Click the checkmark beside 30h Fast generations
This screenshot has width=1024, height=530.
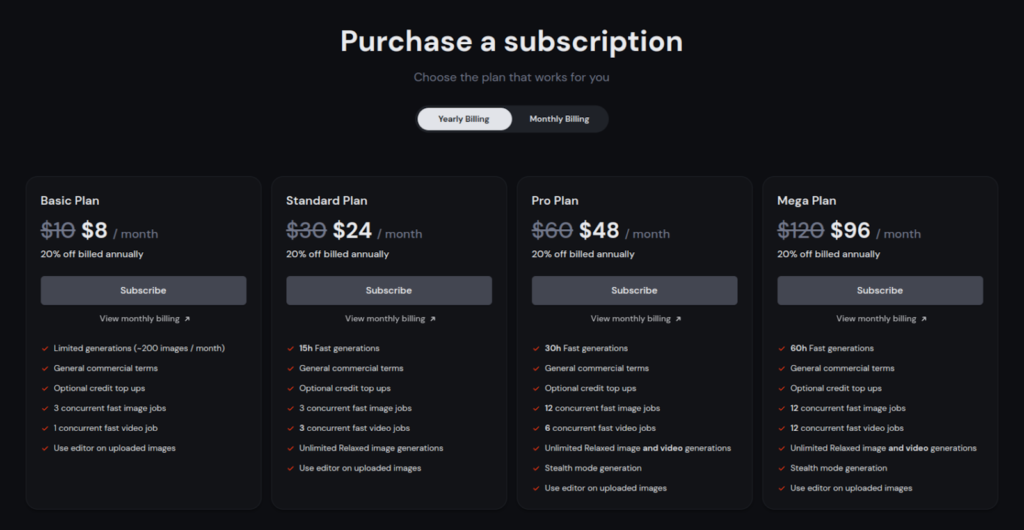pos(536,348)
